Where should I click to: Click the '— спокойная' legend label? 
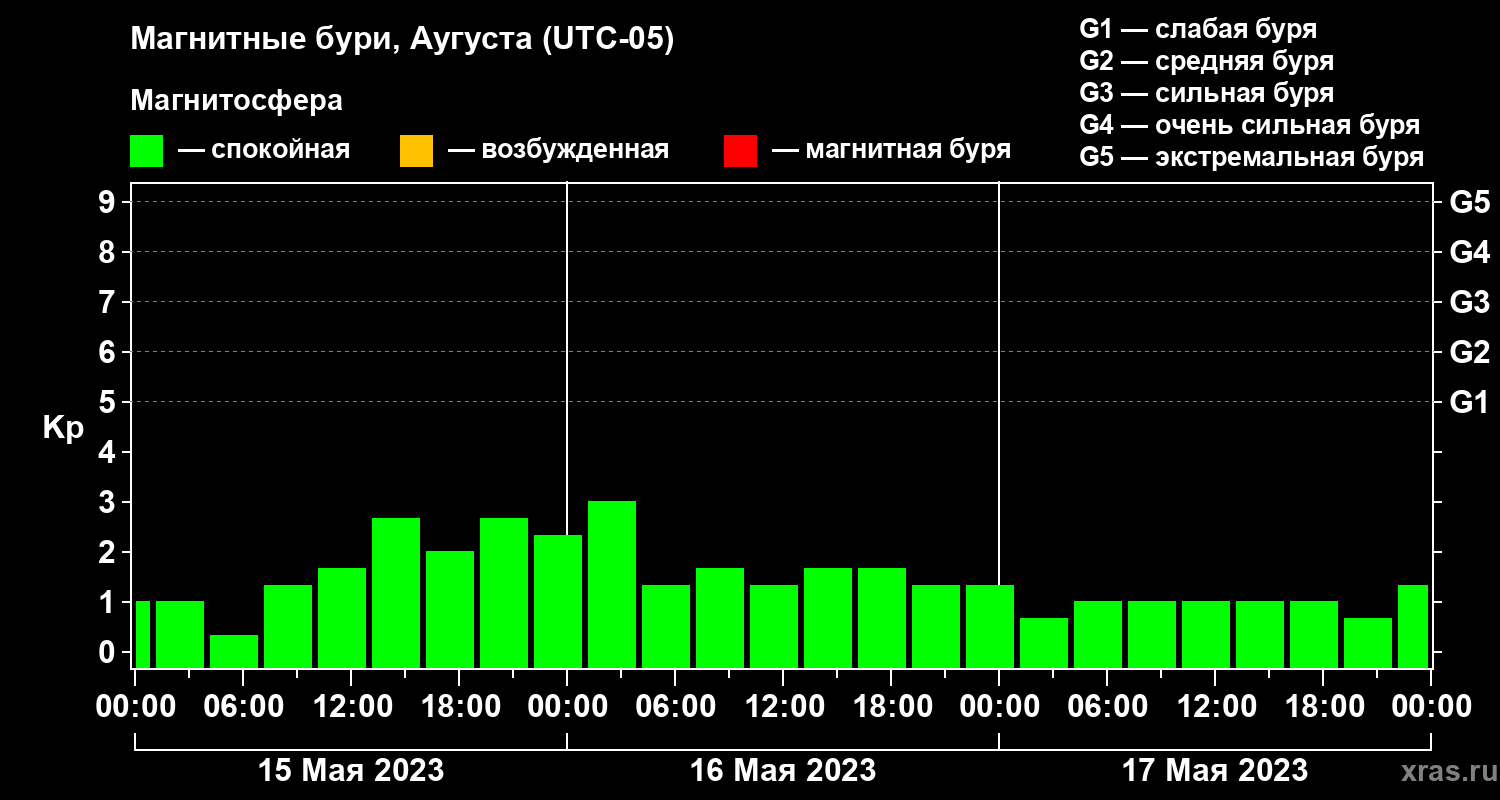pyautogui.click(x=264, y=151)
